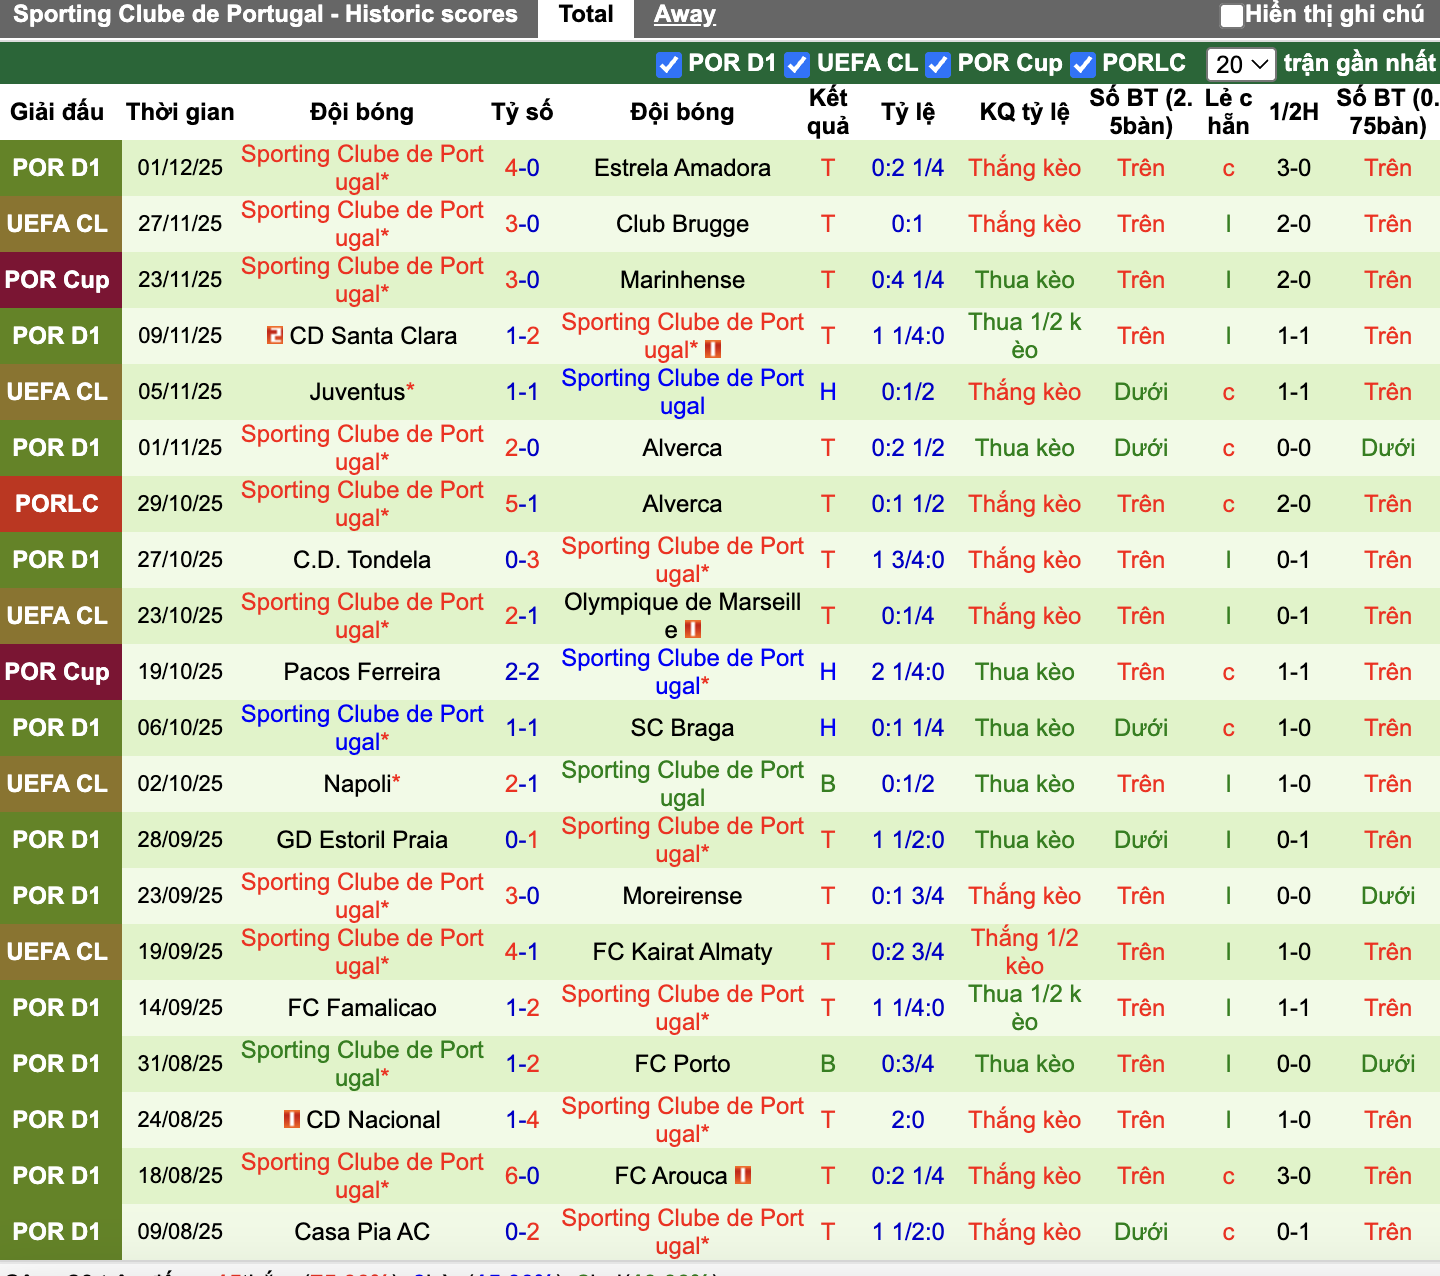The width and height of the screenshot is (1440, 1276).
Task: Click the date 09/08/25
Action: (x=180, y=1232)
